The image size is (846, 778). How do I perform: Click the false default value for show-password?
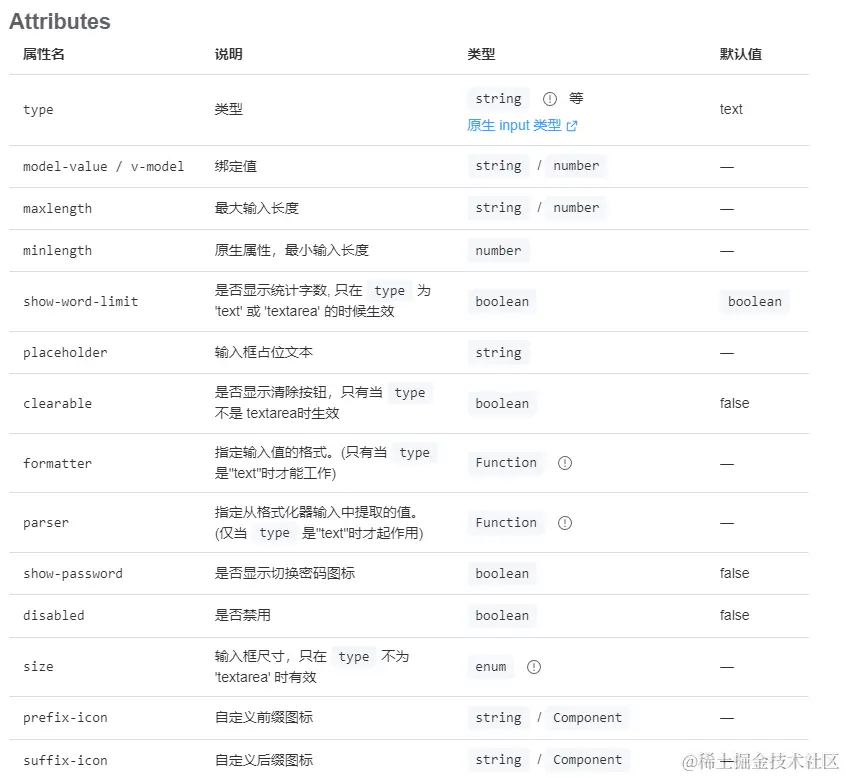tap(734, 574)
